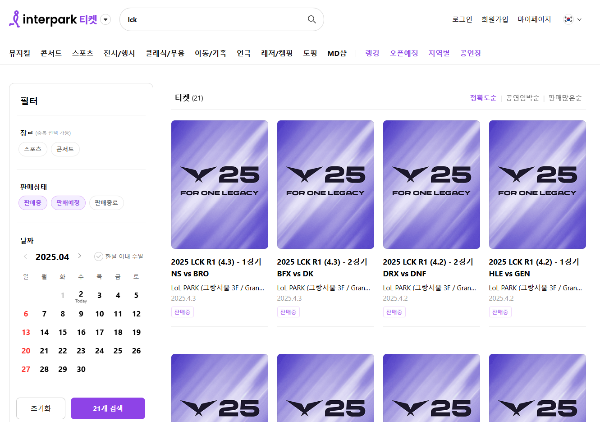
Task: Open the 아동/가족 category menu
Action: [210, 53]
